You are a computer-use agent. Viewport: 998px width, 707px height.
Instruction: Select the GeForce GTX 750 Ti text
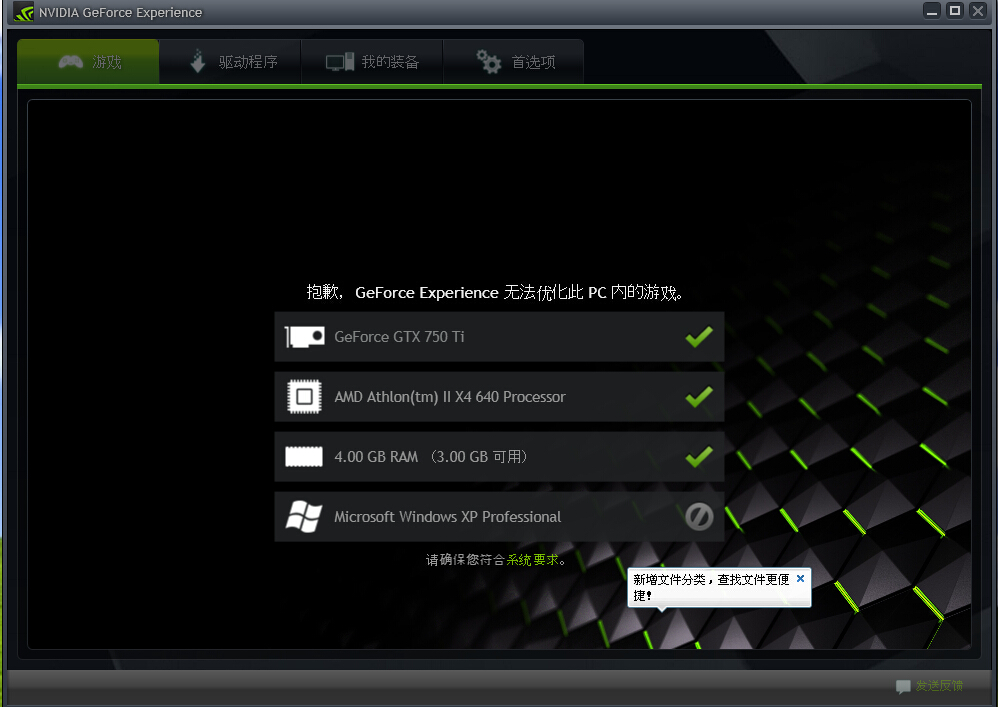coord(399,337)
